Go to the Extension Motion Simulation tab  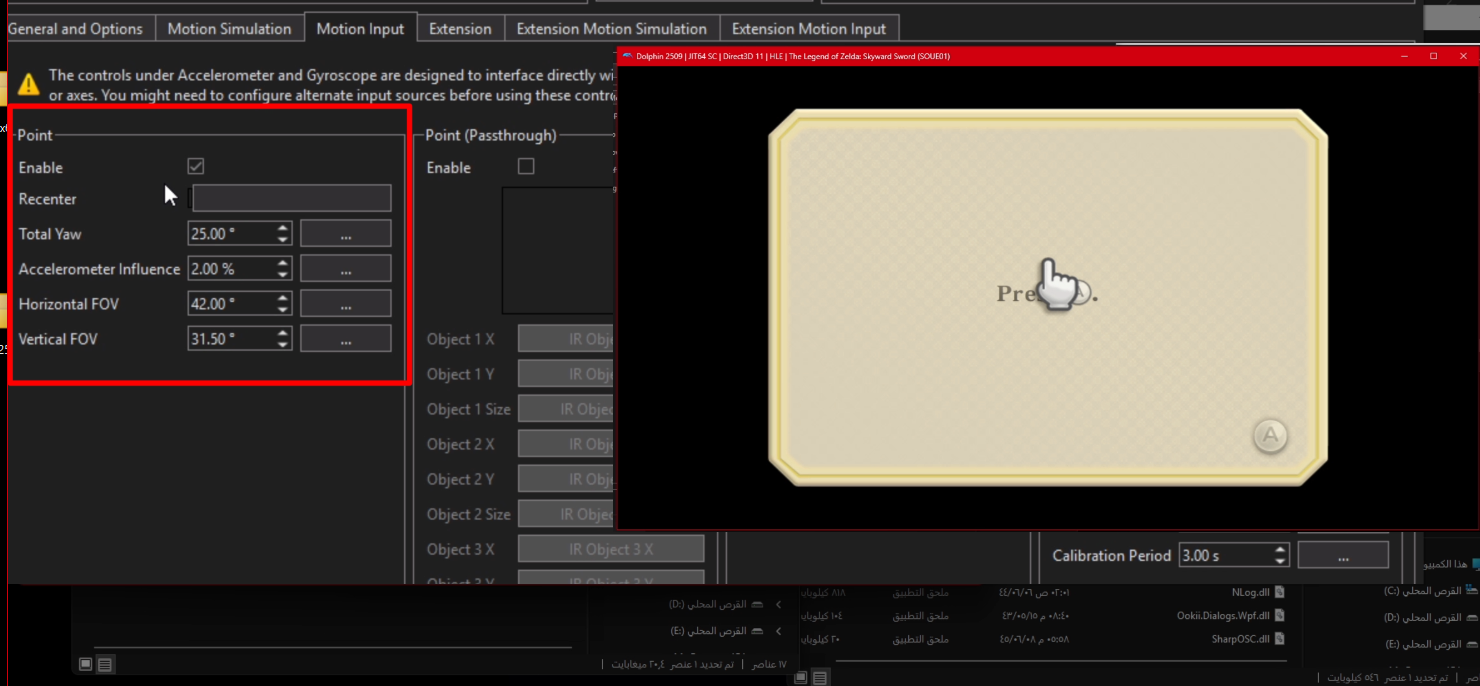(611, 29)
